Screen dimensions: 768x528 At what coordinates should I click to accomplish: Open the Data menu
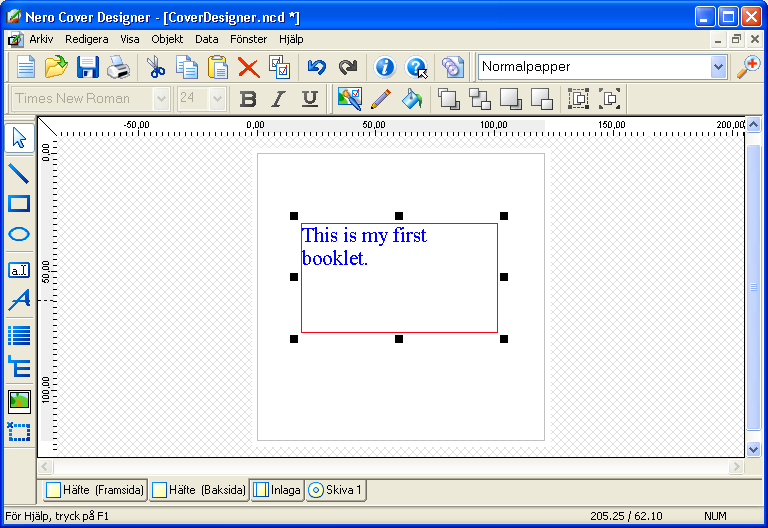(207, 39)
